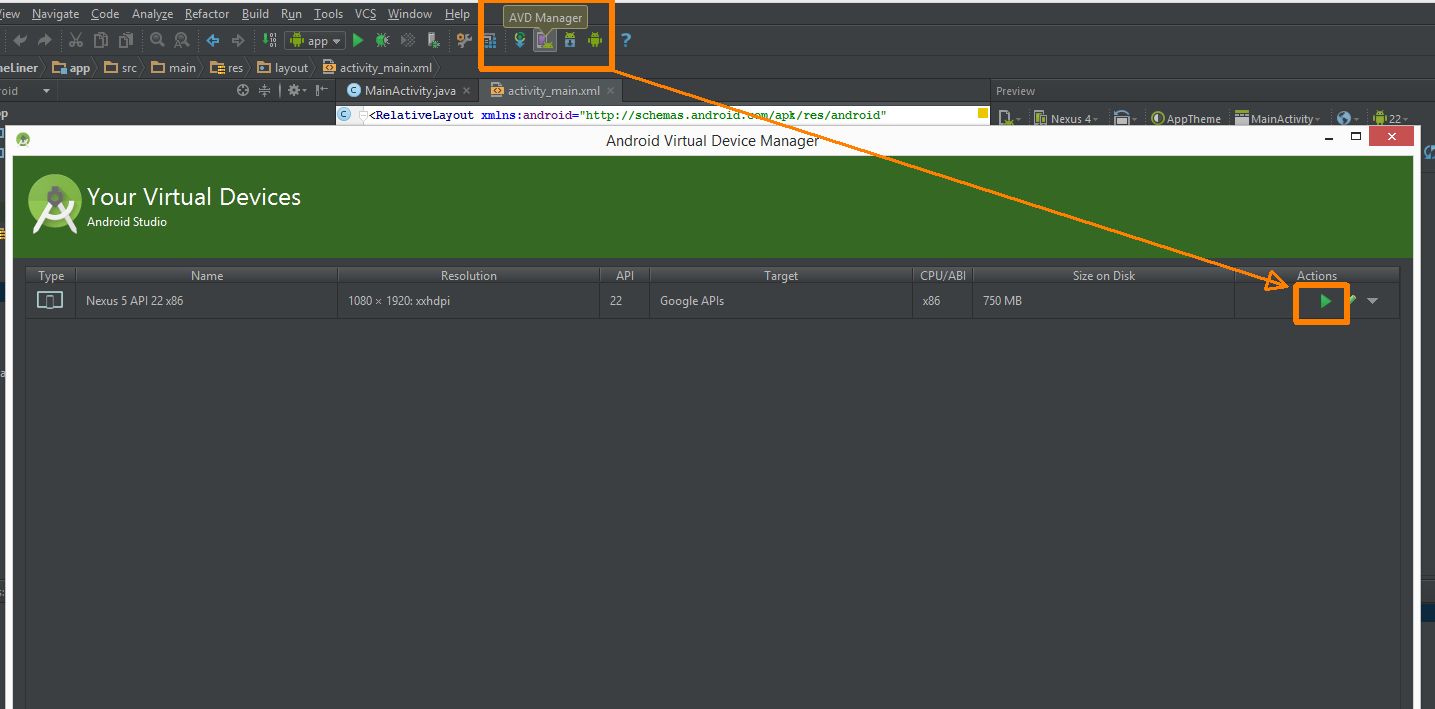Screen dimensions: 1435x709
Task: Click Scroll from Source target icon
Action: 243,90
